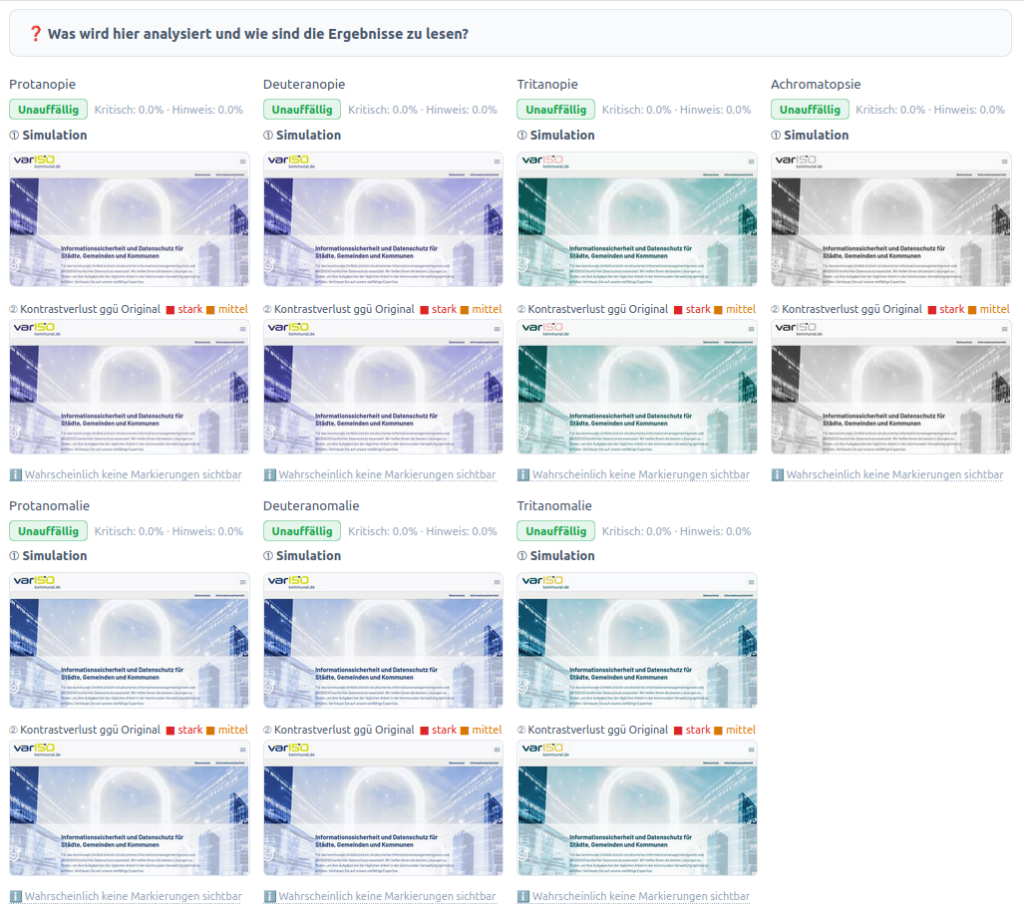Viewport: 1024px width, 913px height.
Task: Click the Unauffällig badge under Protanopie
Action: click(48, 110)
